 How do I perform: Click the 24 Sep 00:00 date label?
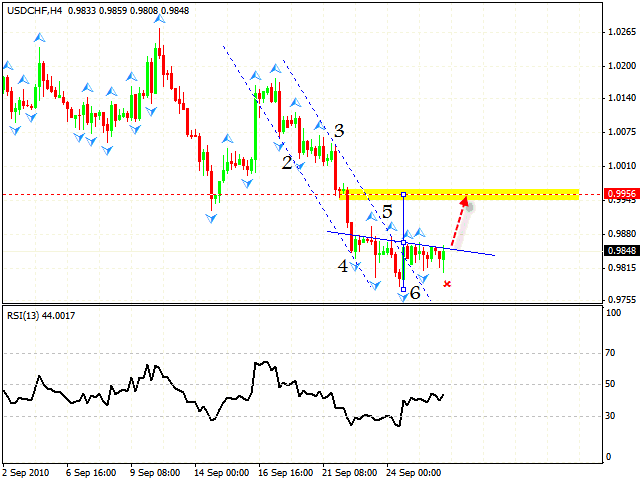pyautogui.click(x=414, y=473)
